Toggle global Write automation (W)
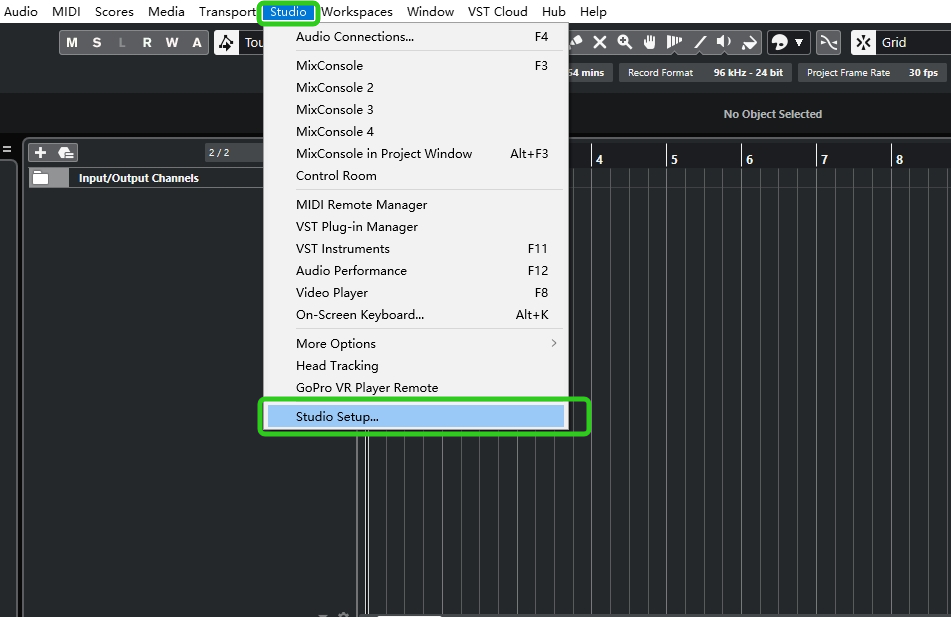The image size is (951, 617). pos(172,42)
